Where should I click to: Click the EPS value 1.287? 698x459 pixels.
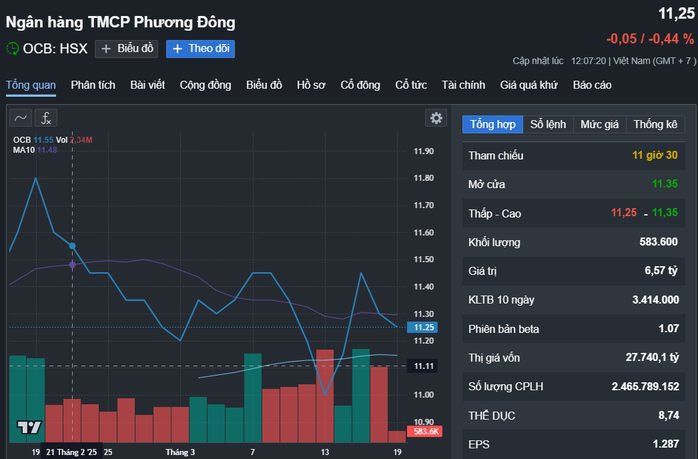(666, 444)
